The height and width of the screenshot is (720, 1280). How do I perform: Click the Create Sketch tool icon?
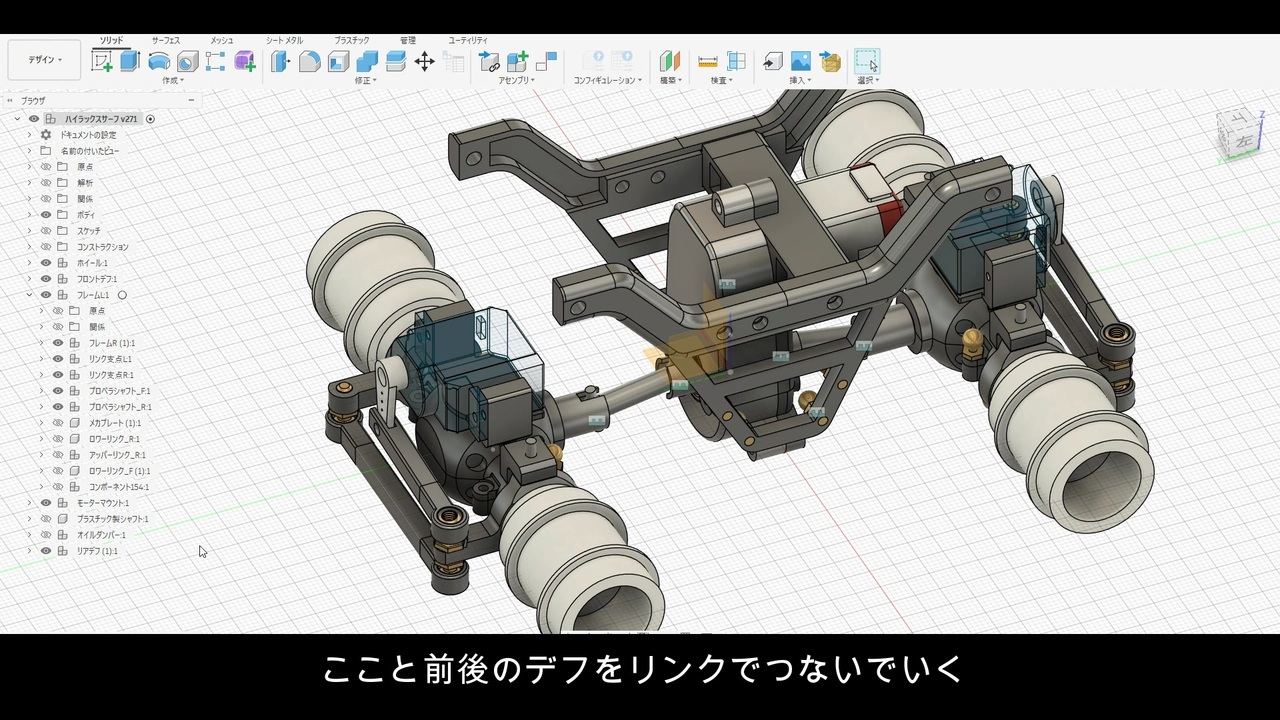[x=102, y=62]
